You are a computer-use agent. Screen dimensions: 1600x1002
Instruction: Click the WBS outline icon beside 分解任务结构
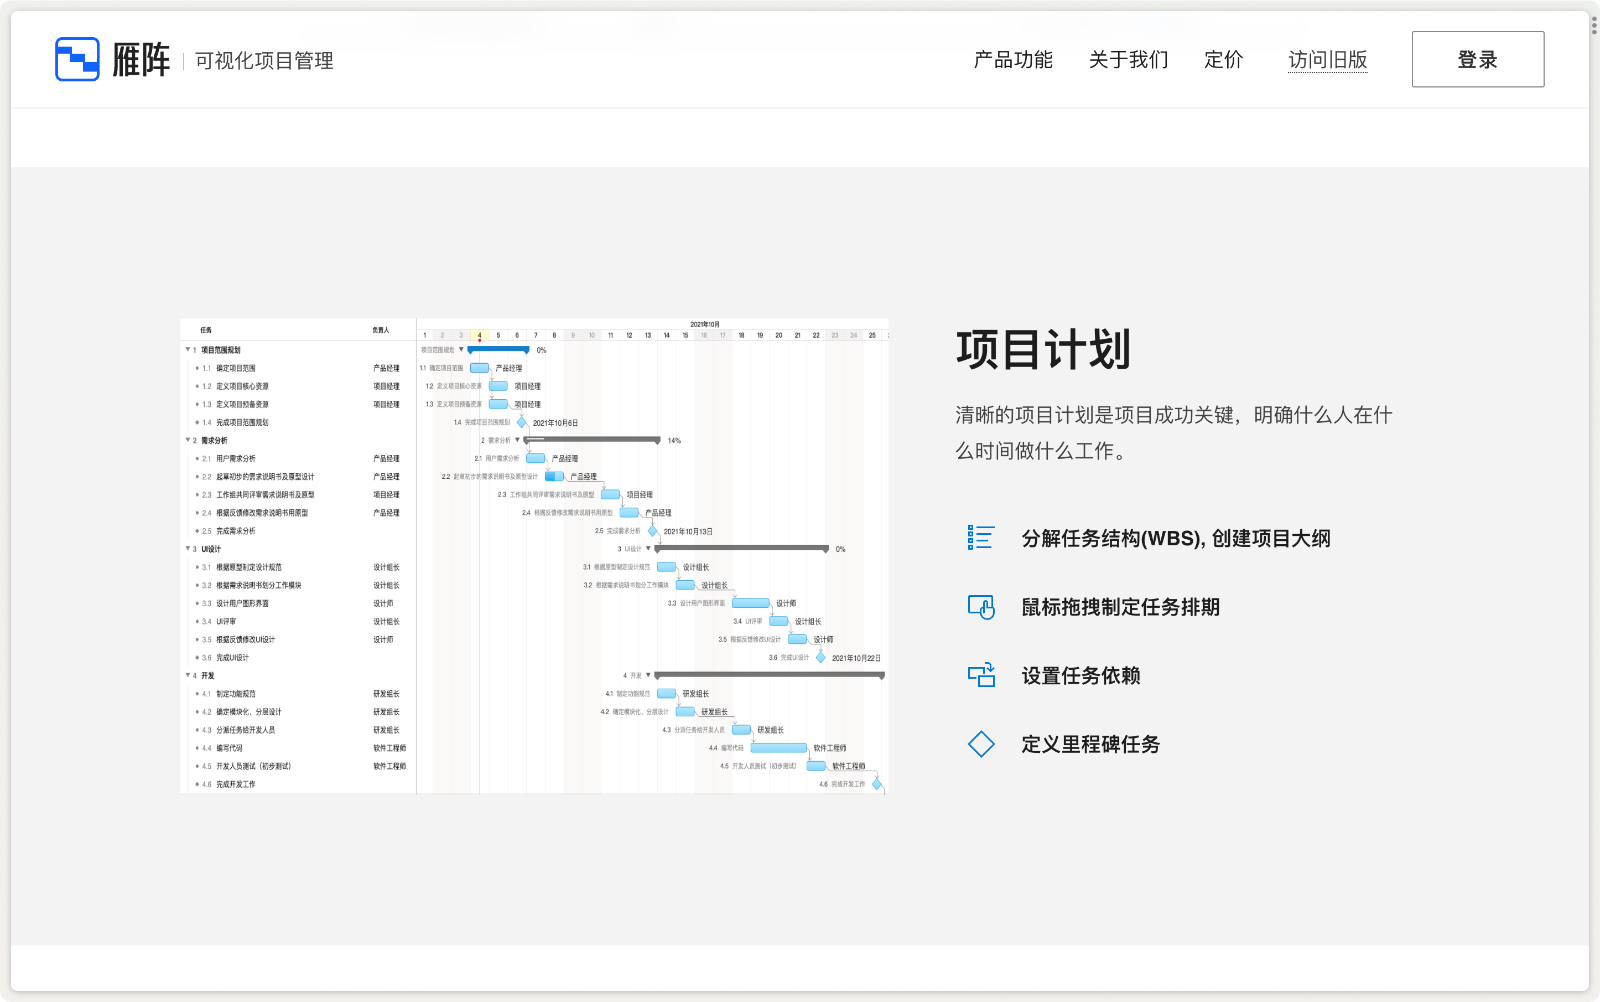(982, 538)
